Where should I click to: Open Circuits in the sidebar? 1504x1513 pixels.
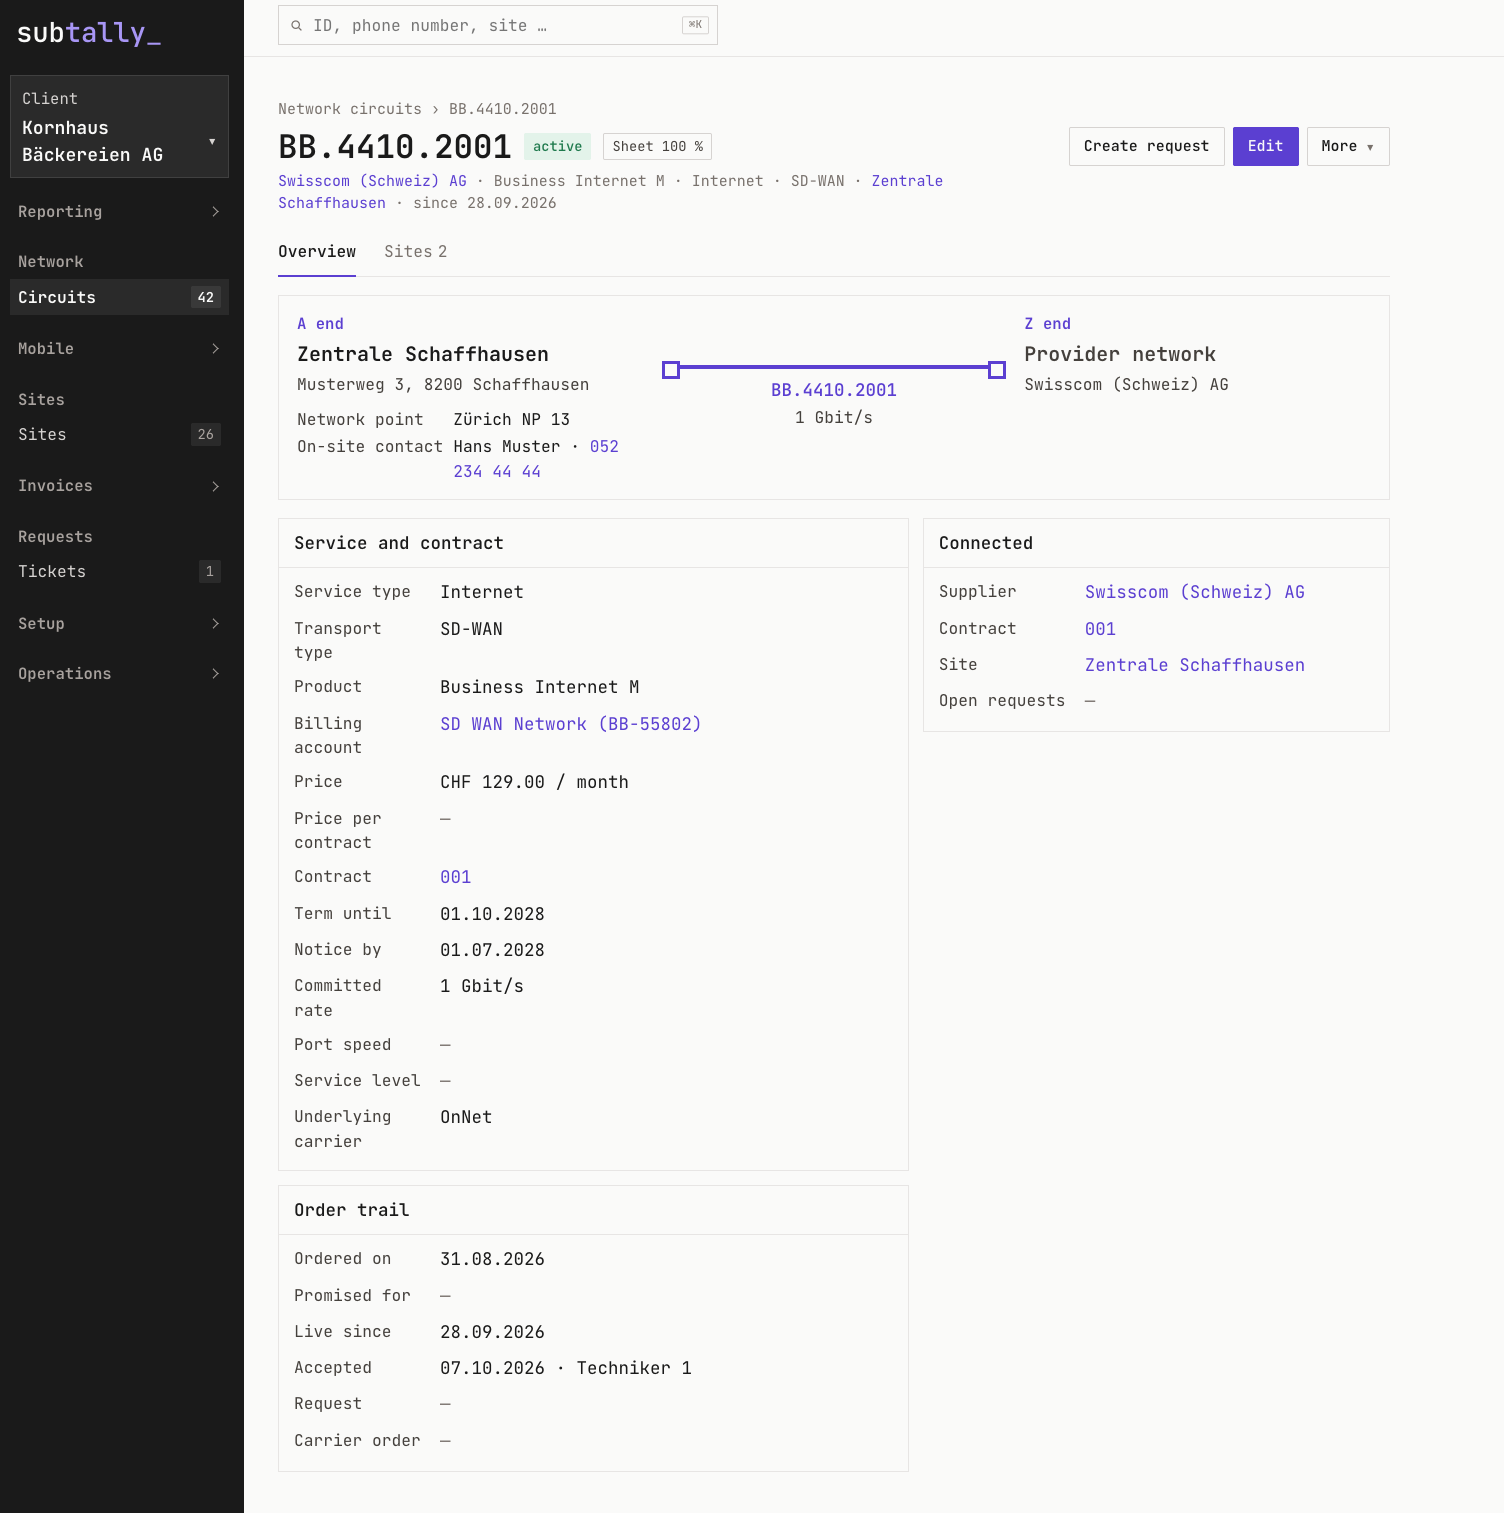tap(119, 297)
